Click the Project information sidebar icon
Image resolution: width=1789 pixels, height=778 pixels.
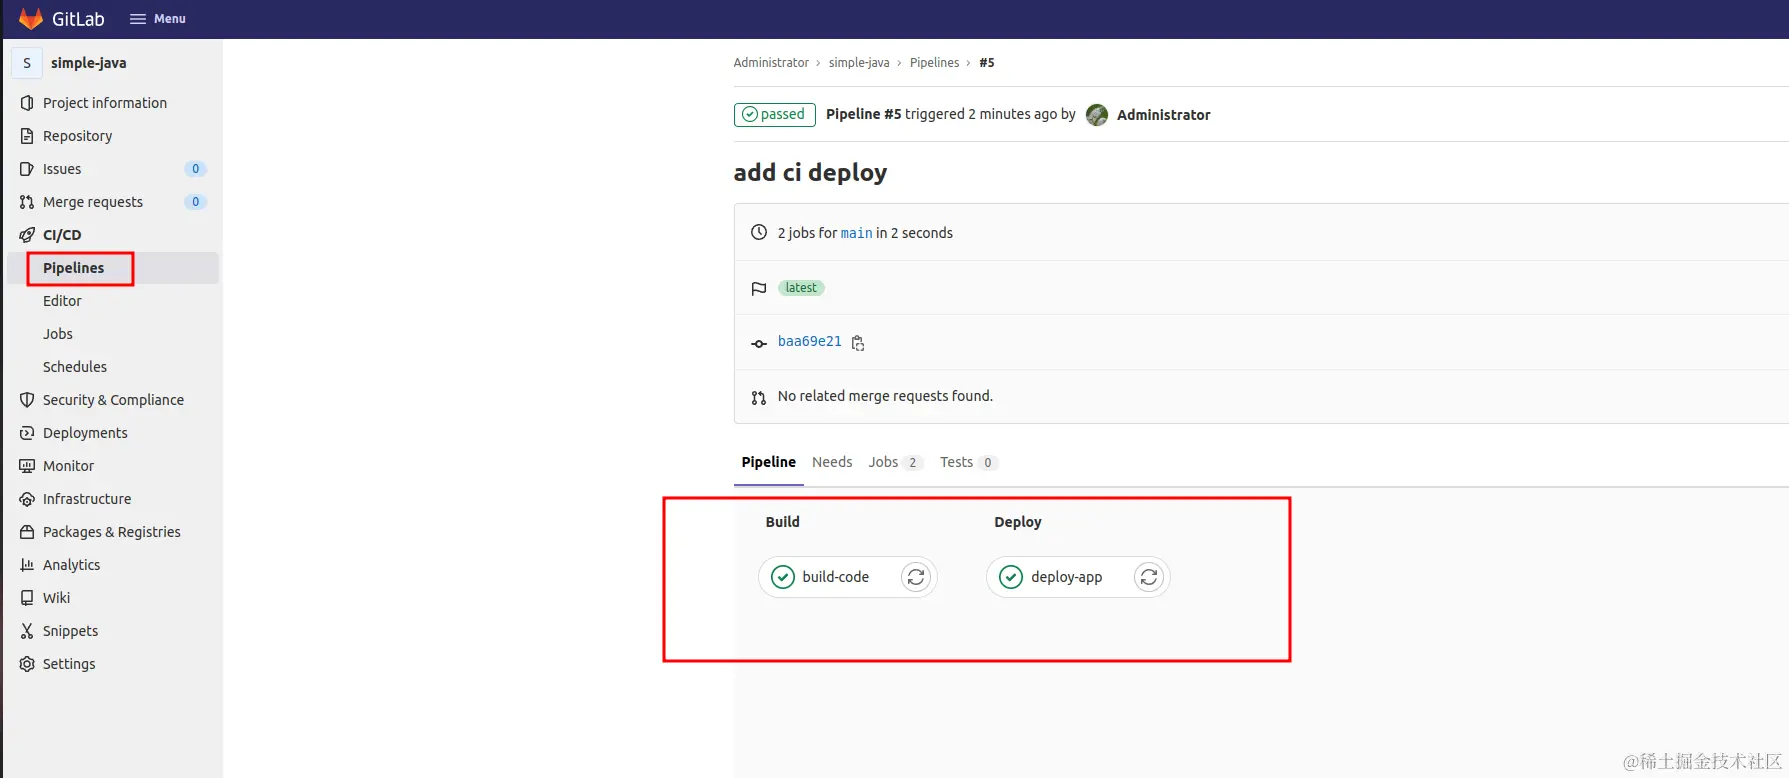27,103
